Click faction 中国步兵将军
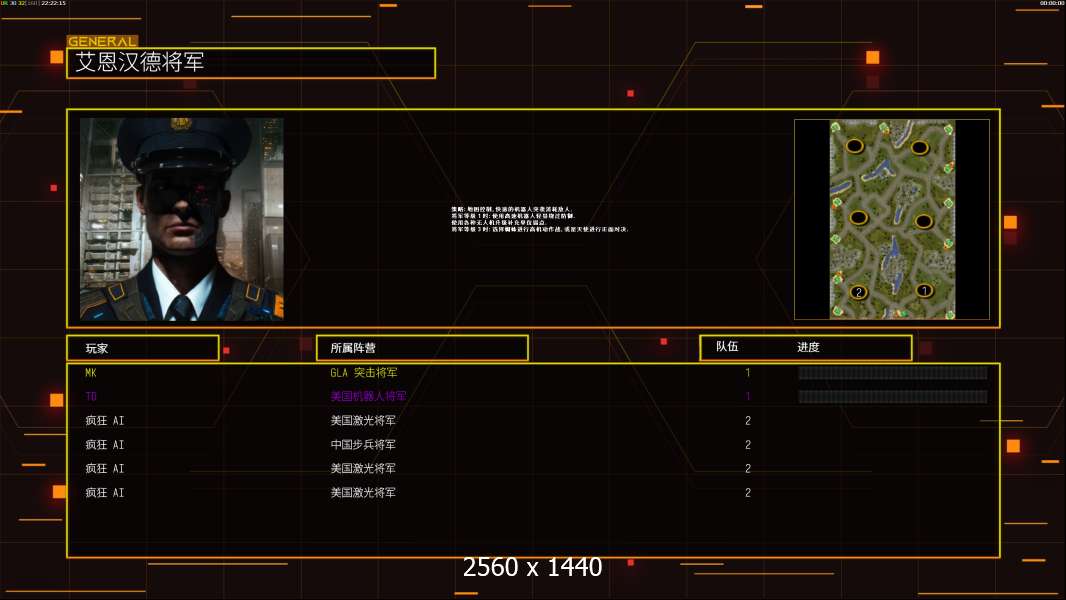Image resolution: width=1066 pixels, height=600 pixels. coord(363,444)
